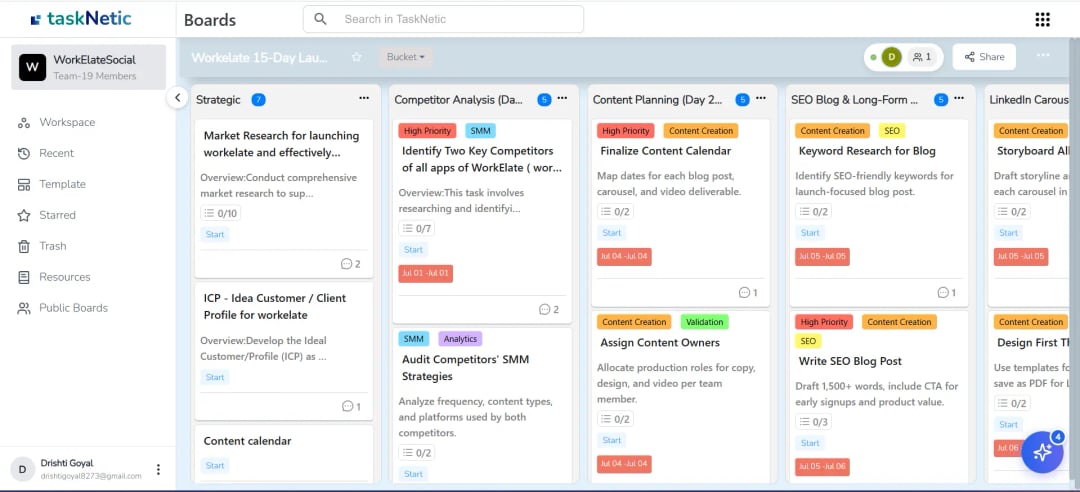The image size is (1080, 492).
Task: Open comments on Finalize Content Calendar card
Action: 748,293
